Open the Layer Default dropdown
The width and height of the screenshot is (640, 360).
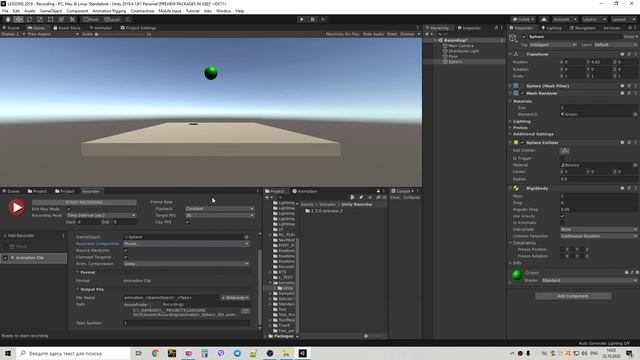point(616,44)
